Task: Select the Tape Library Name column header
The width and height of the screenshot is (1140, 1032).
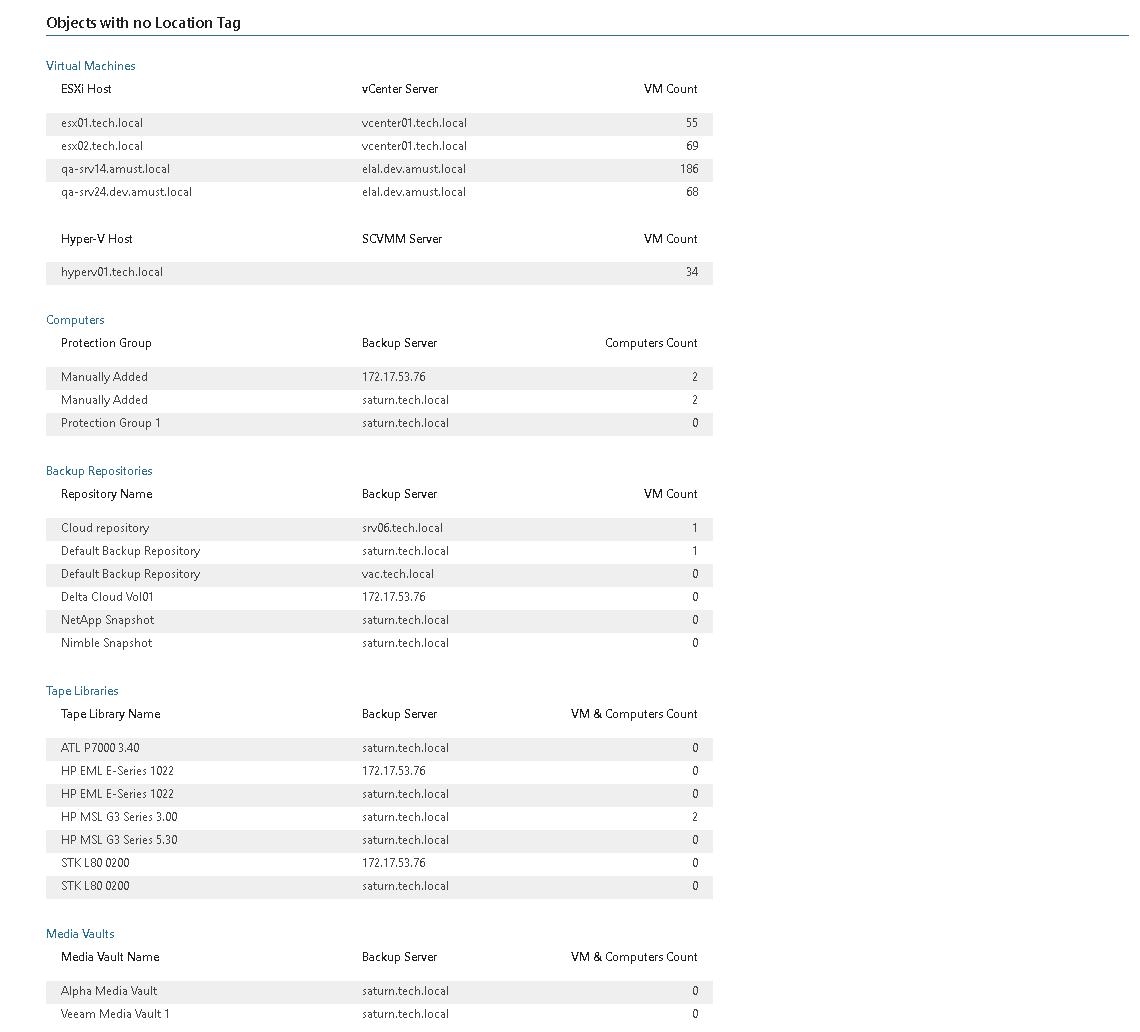Action: [111, 714]
